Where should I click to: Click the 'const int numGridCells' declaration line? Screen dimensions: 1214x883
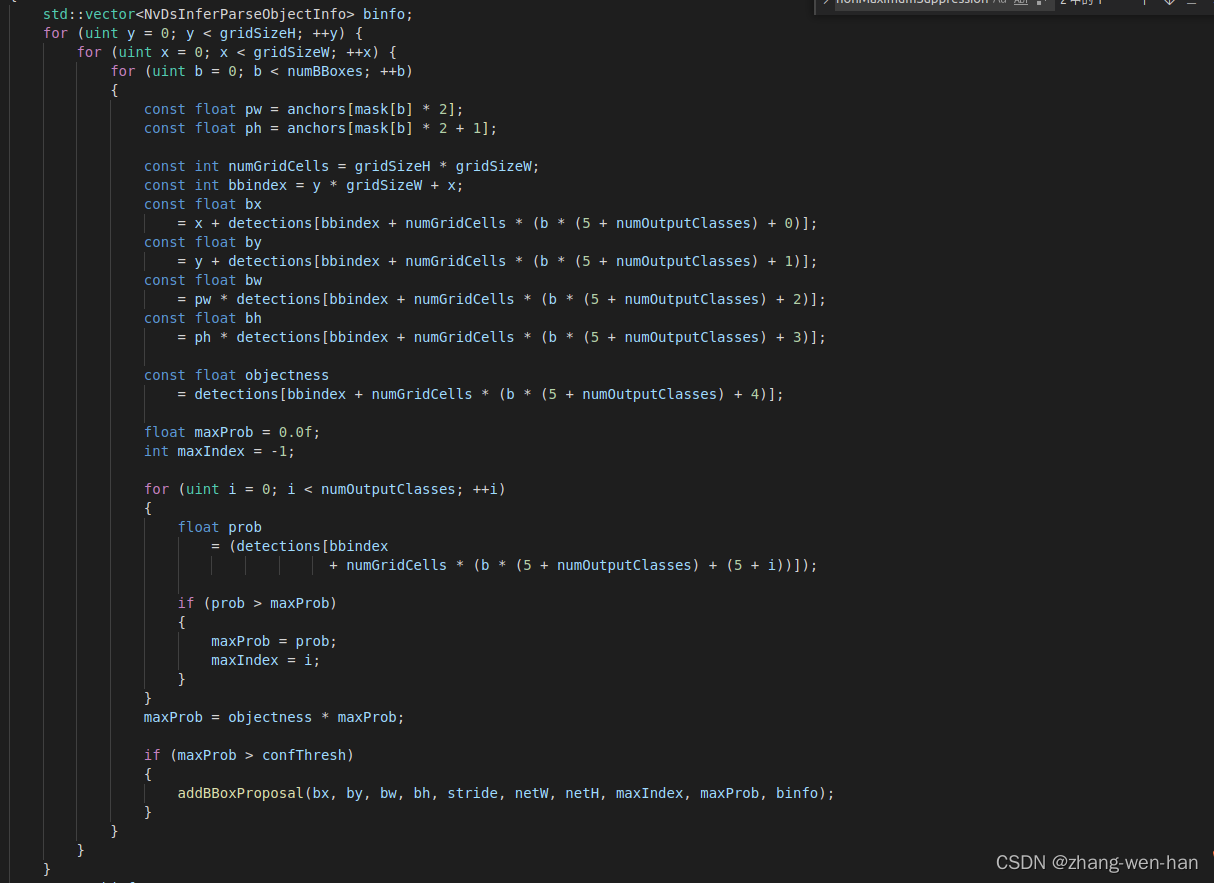click(x=342, y=166)
